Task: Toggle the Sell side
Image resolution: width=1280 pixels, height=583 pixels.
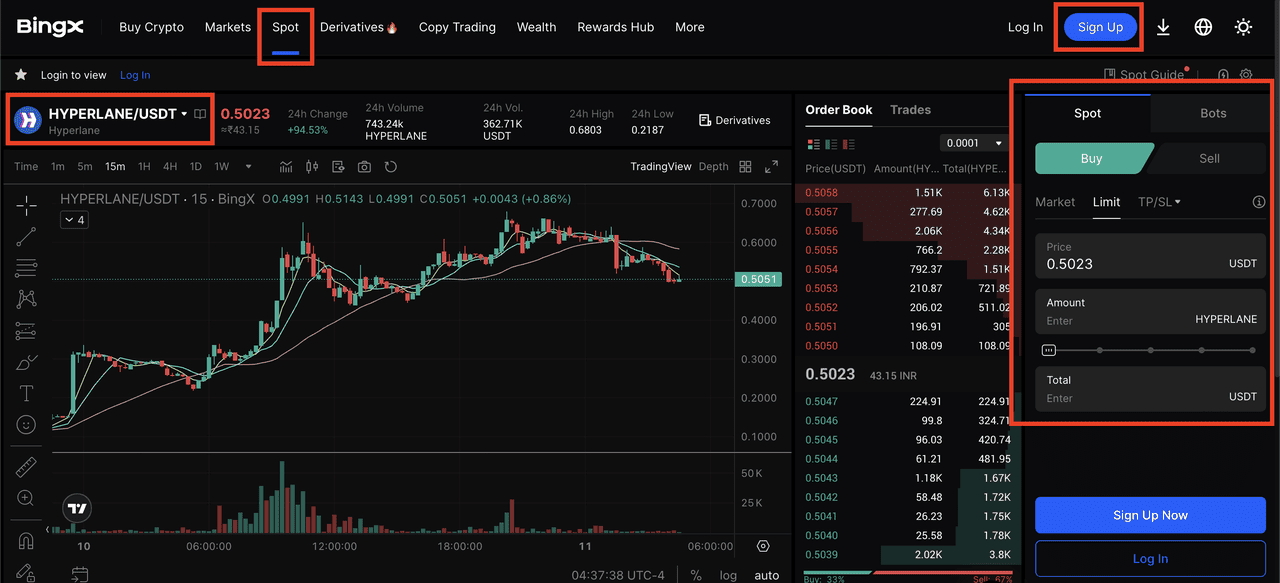Action: pyautogui.click(x=1209, y=158)
